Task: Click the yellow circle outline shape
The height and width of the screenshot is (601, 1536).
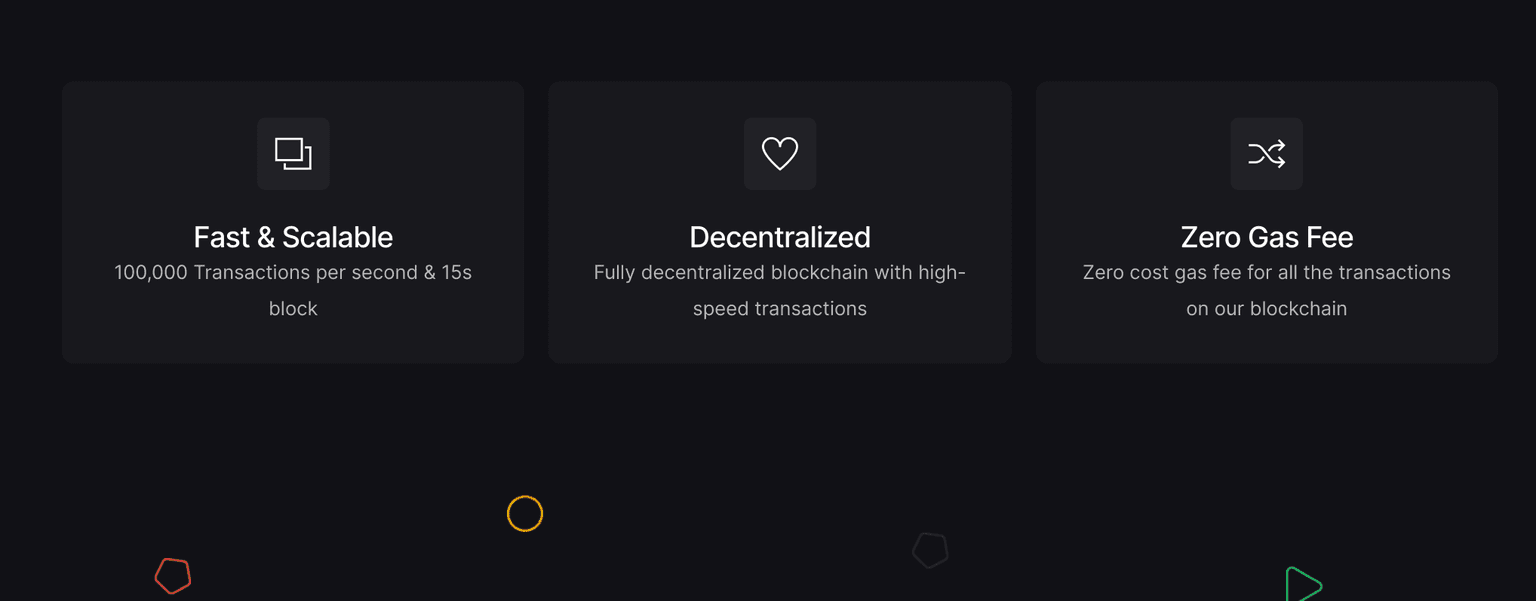Action: pos(525,514)
